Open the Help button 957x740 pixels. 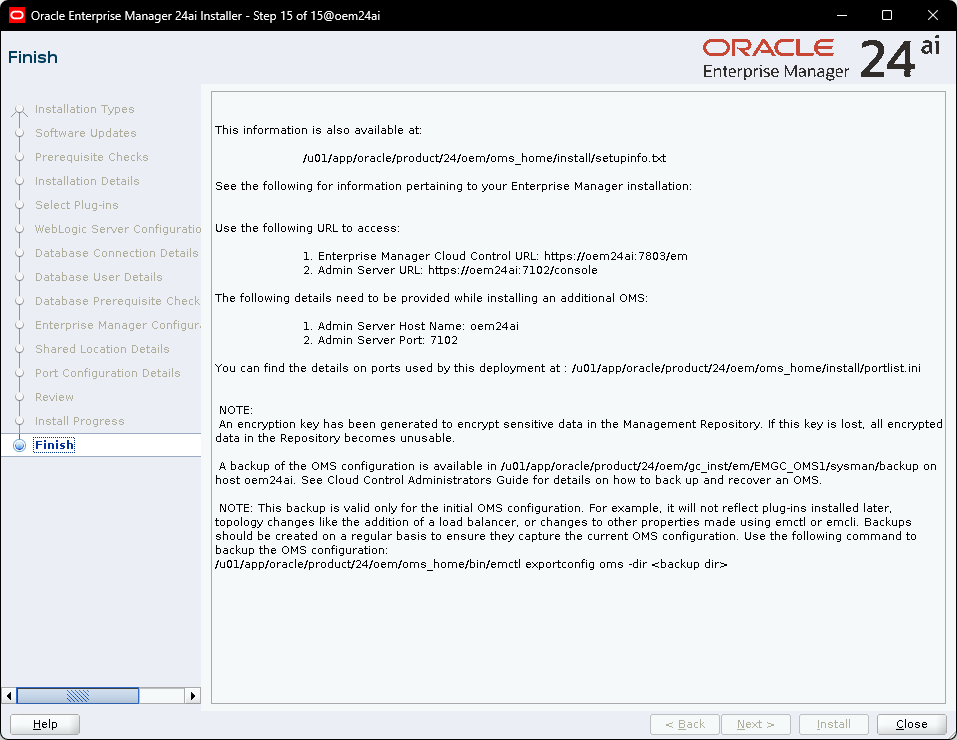point(45,724)
